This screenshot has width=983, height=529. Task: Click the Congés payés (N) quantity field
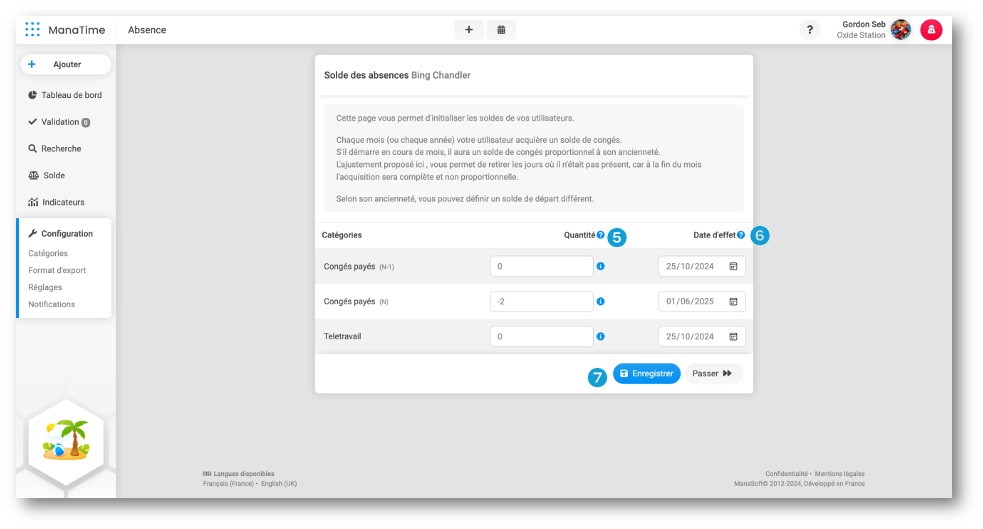coord(541,301)
